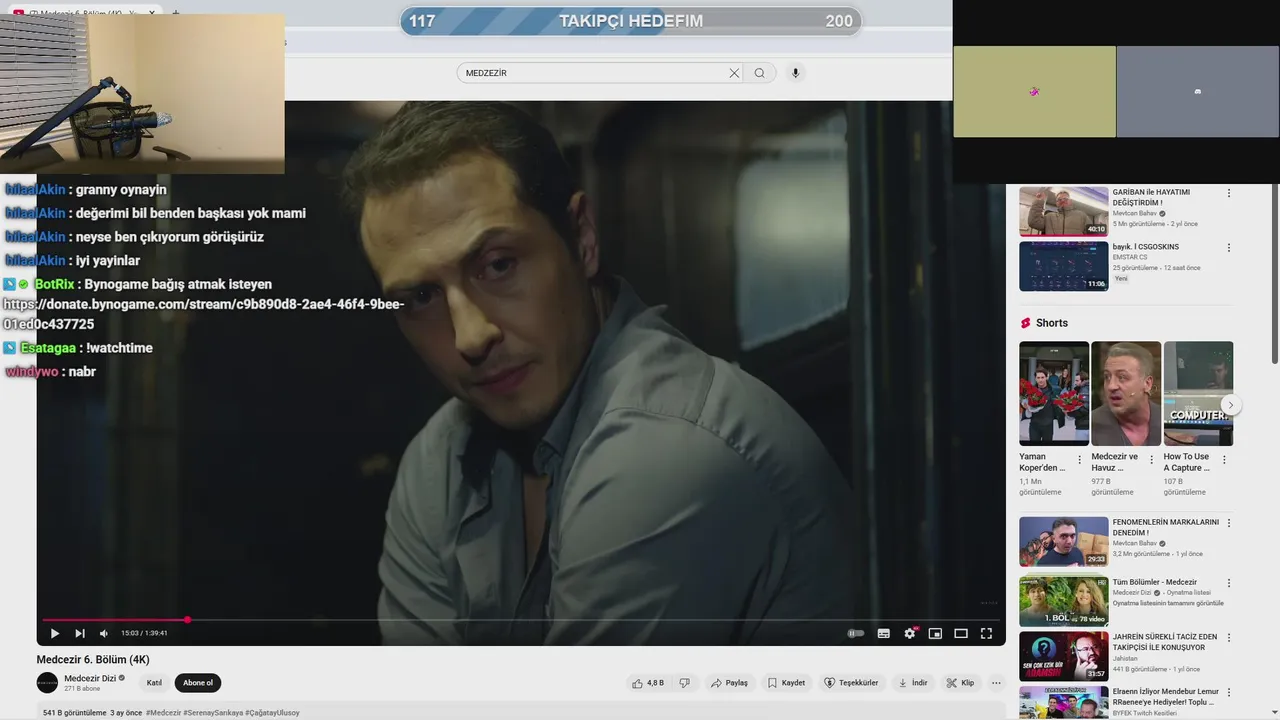1280x720 pixels.
Task: Open the Teşekkürler button
Action: click(851, 683)
